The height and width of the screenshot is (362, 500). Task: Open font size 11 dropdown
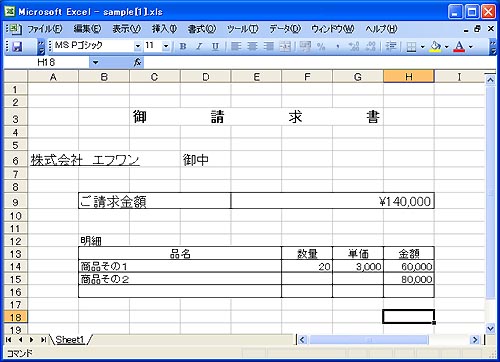coord(166,46)
